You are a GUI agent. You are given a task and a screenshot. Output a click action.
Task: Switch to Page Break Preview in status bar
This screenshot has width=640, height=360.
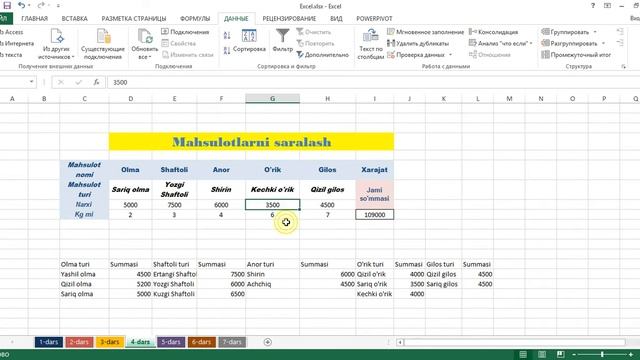pos(560,354)
